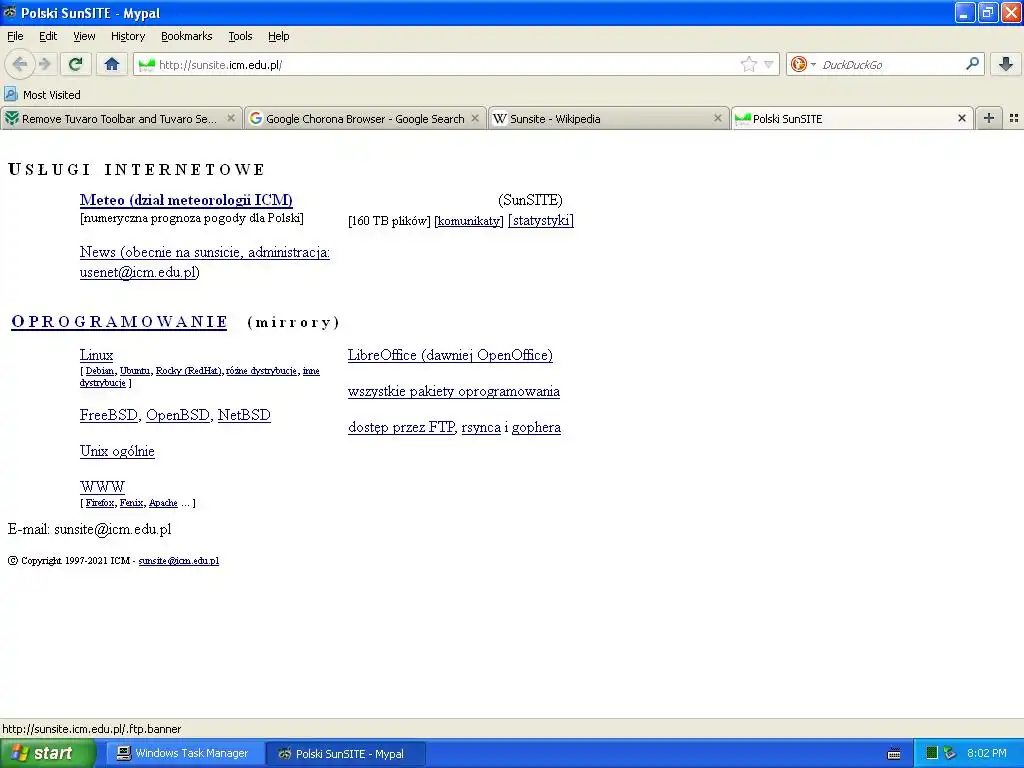Click the site identity icon in address bar
The height and width of the screenshot is (768, 1024).
147,64
